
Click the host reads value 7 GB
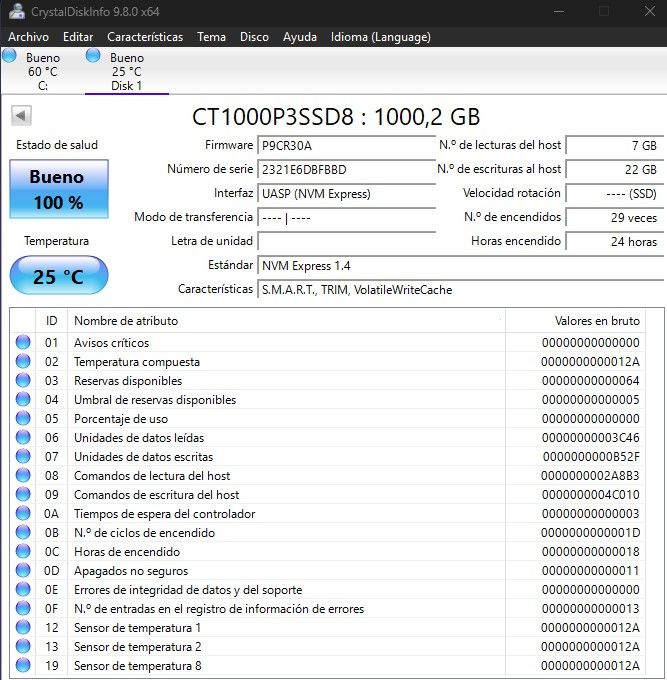pos(615,145)
